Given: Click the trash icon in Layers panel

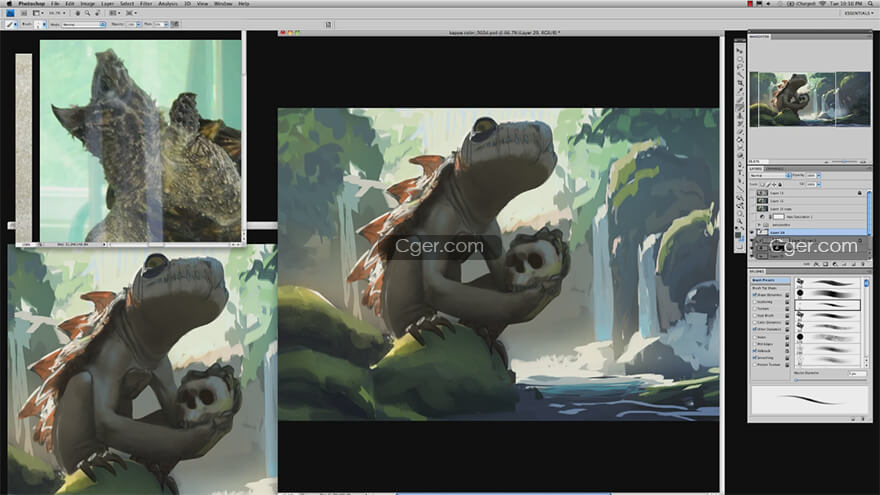Looking at the screenshot, I should (x=863, y=264).
